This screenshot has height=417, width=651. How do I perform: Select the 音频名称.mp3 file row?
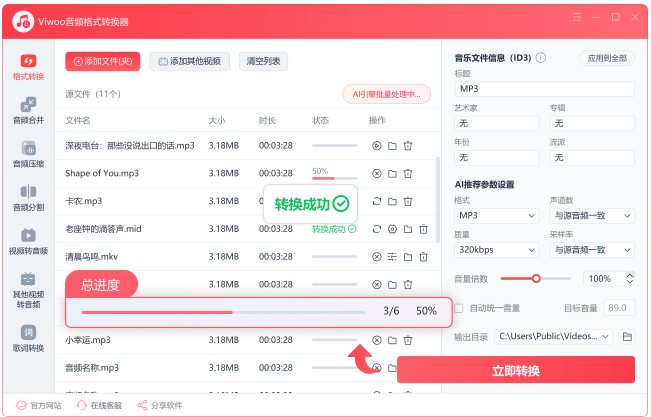pos(248,368)
